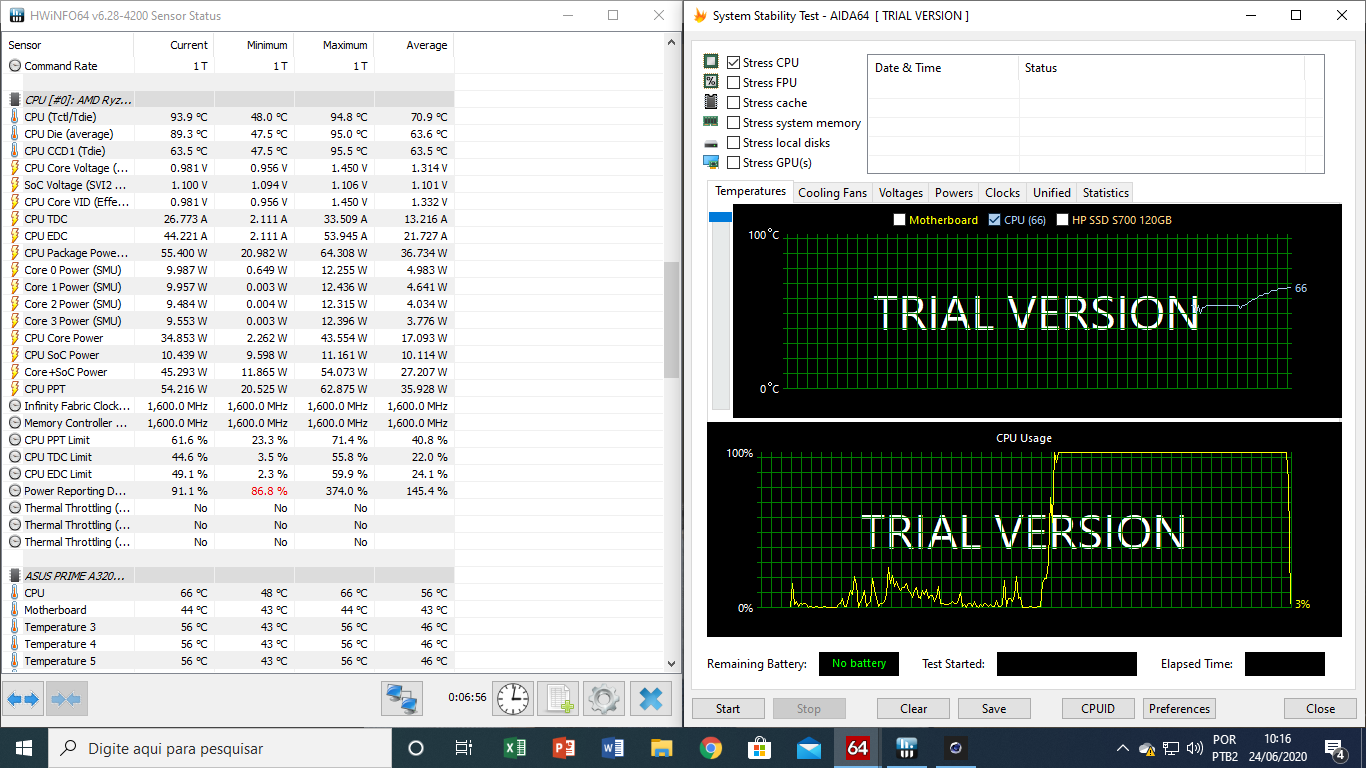Click HWiNFO expand columns blue arrows button
The width and height of the screenshot is (1366, 768).
(23, 698)
